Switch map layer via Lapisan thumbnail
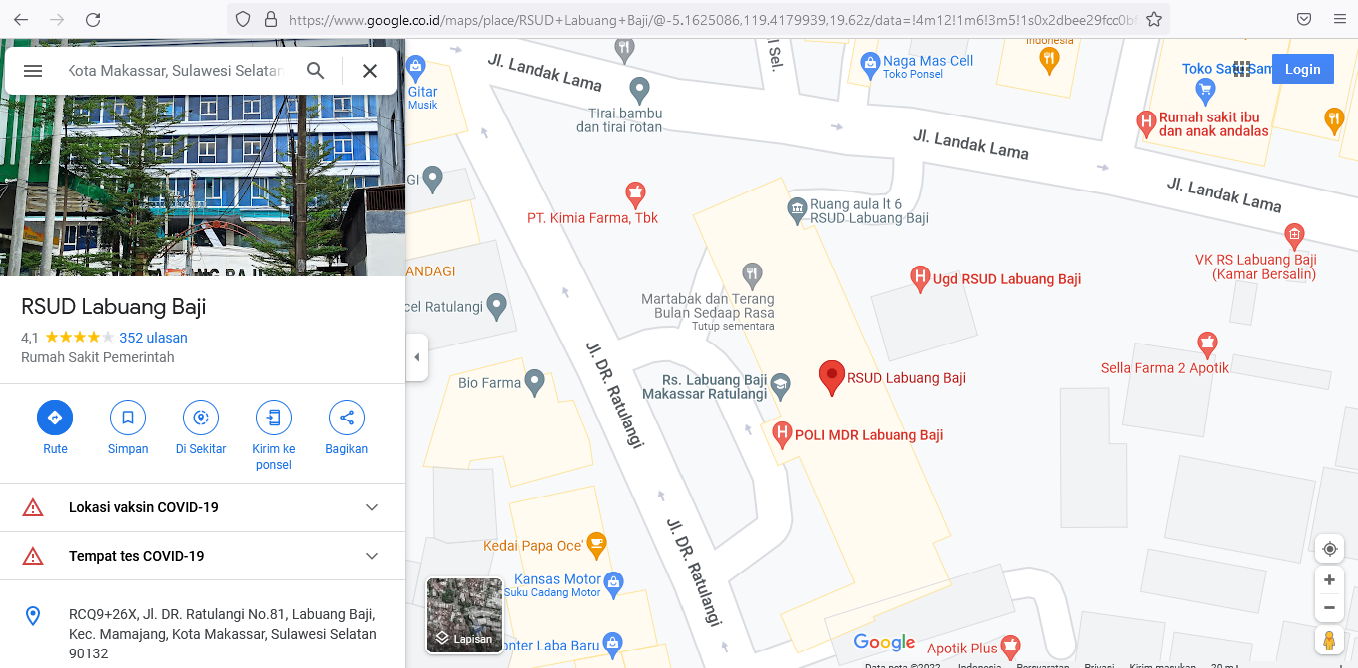 pos(464,615)
